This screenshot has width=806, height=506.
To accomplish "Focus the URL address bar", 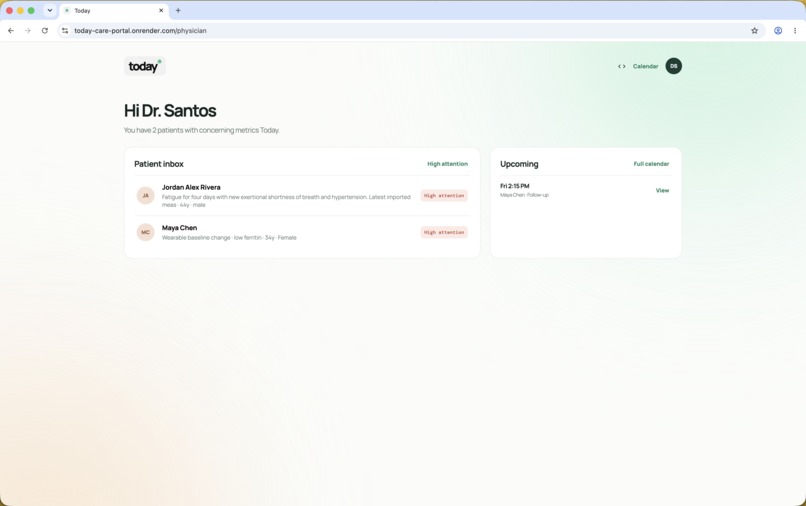I will (x=409, y=31).
